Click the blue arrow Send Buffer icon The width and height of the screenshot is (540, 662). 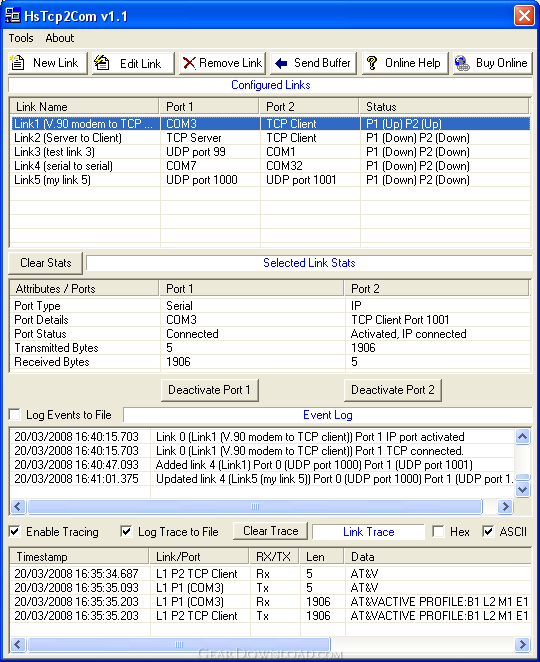click(281, 63)
